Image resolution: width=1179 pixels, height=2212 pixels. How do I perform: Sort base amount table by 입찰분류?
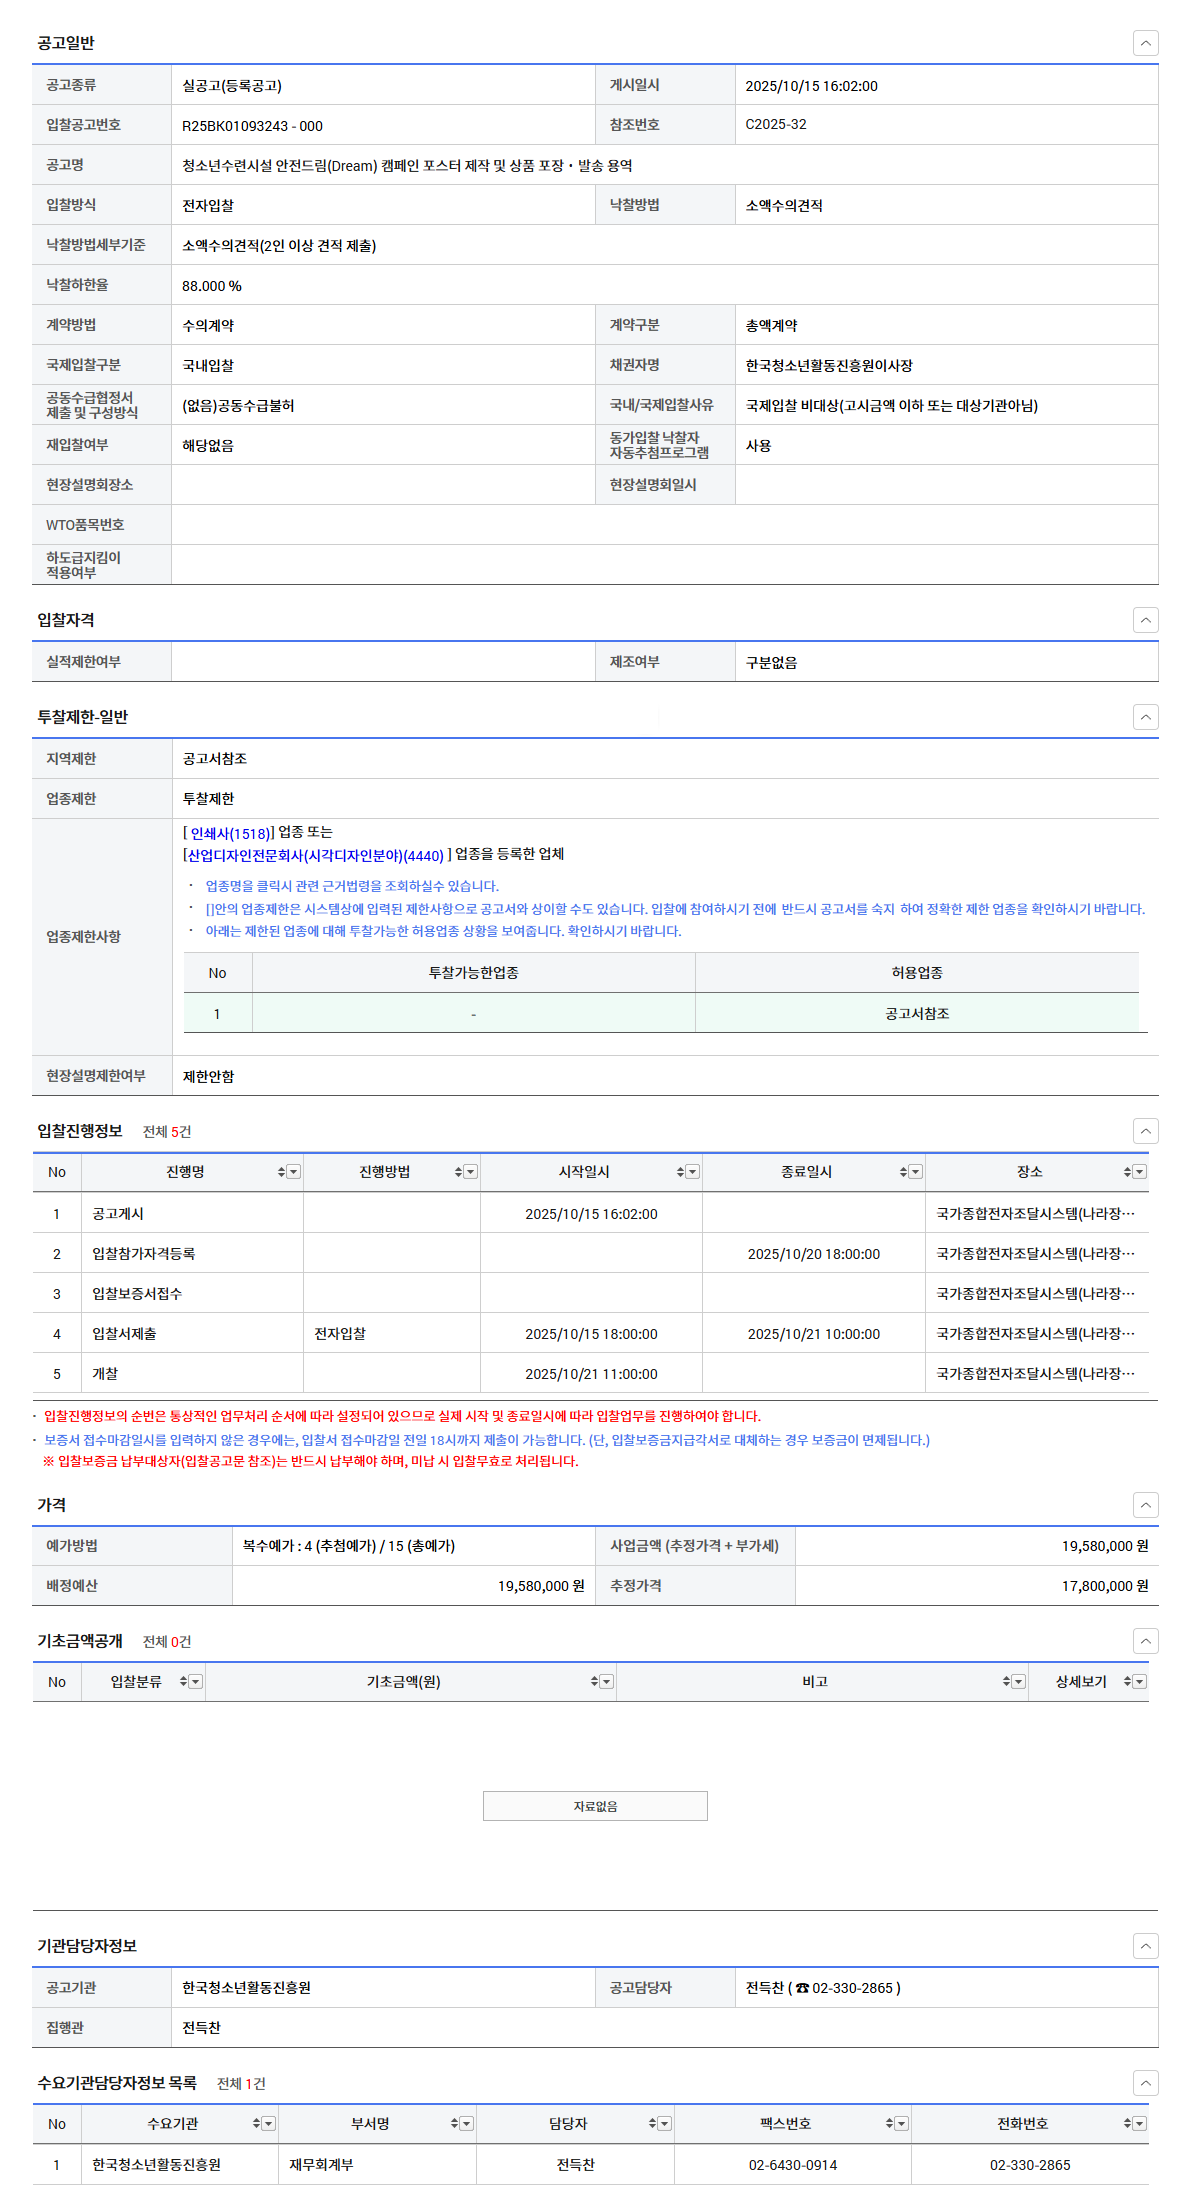click(183, 1682)
